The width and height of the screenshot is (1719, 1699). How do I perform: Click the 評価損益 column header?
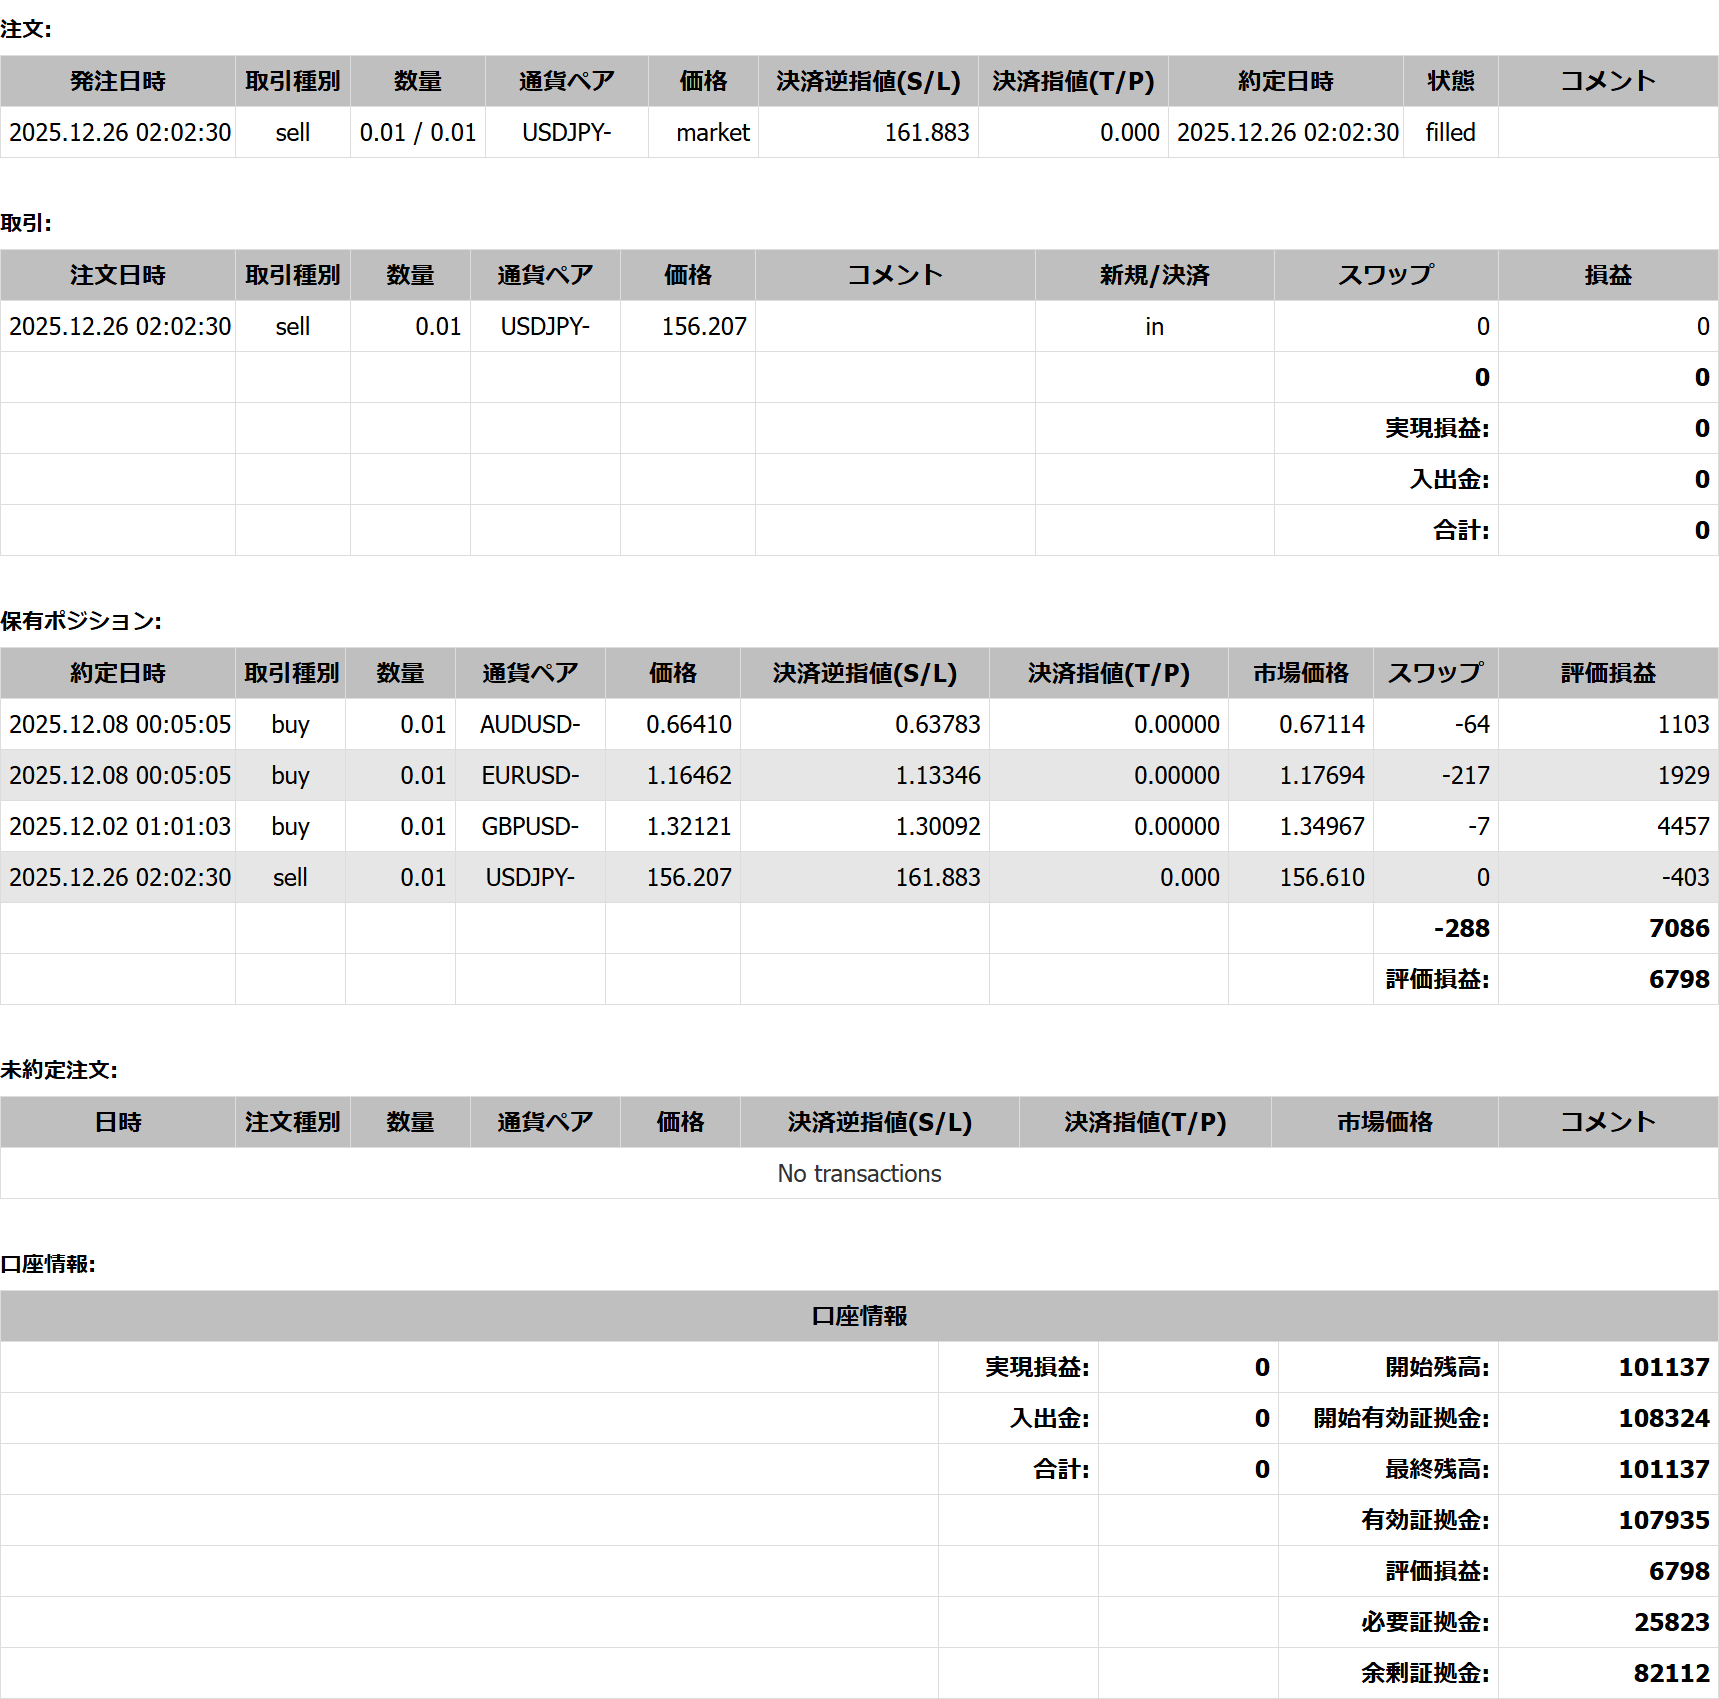click(1608, 673)
